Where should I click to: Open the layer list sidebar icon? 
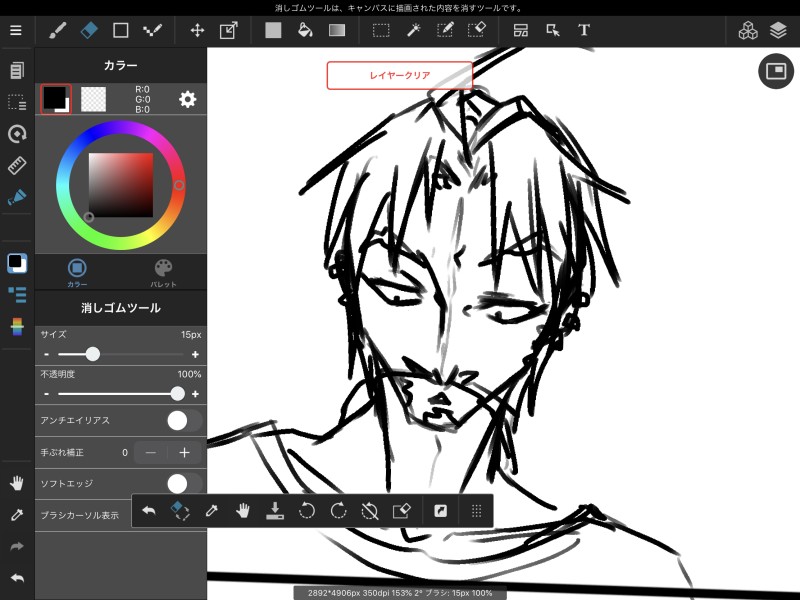coord(17,294)
